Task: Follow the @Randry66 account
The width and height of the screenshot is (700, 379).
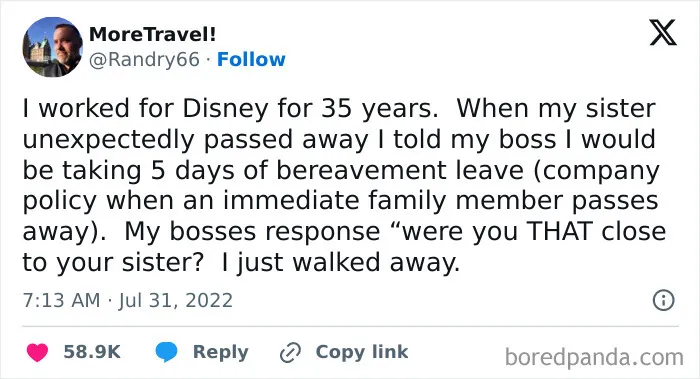Action: 251,59
